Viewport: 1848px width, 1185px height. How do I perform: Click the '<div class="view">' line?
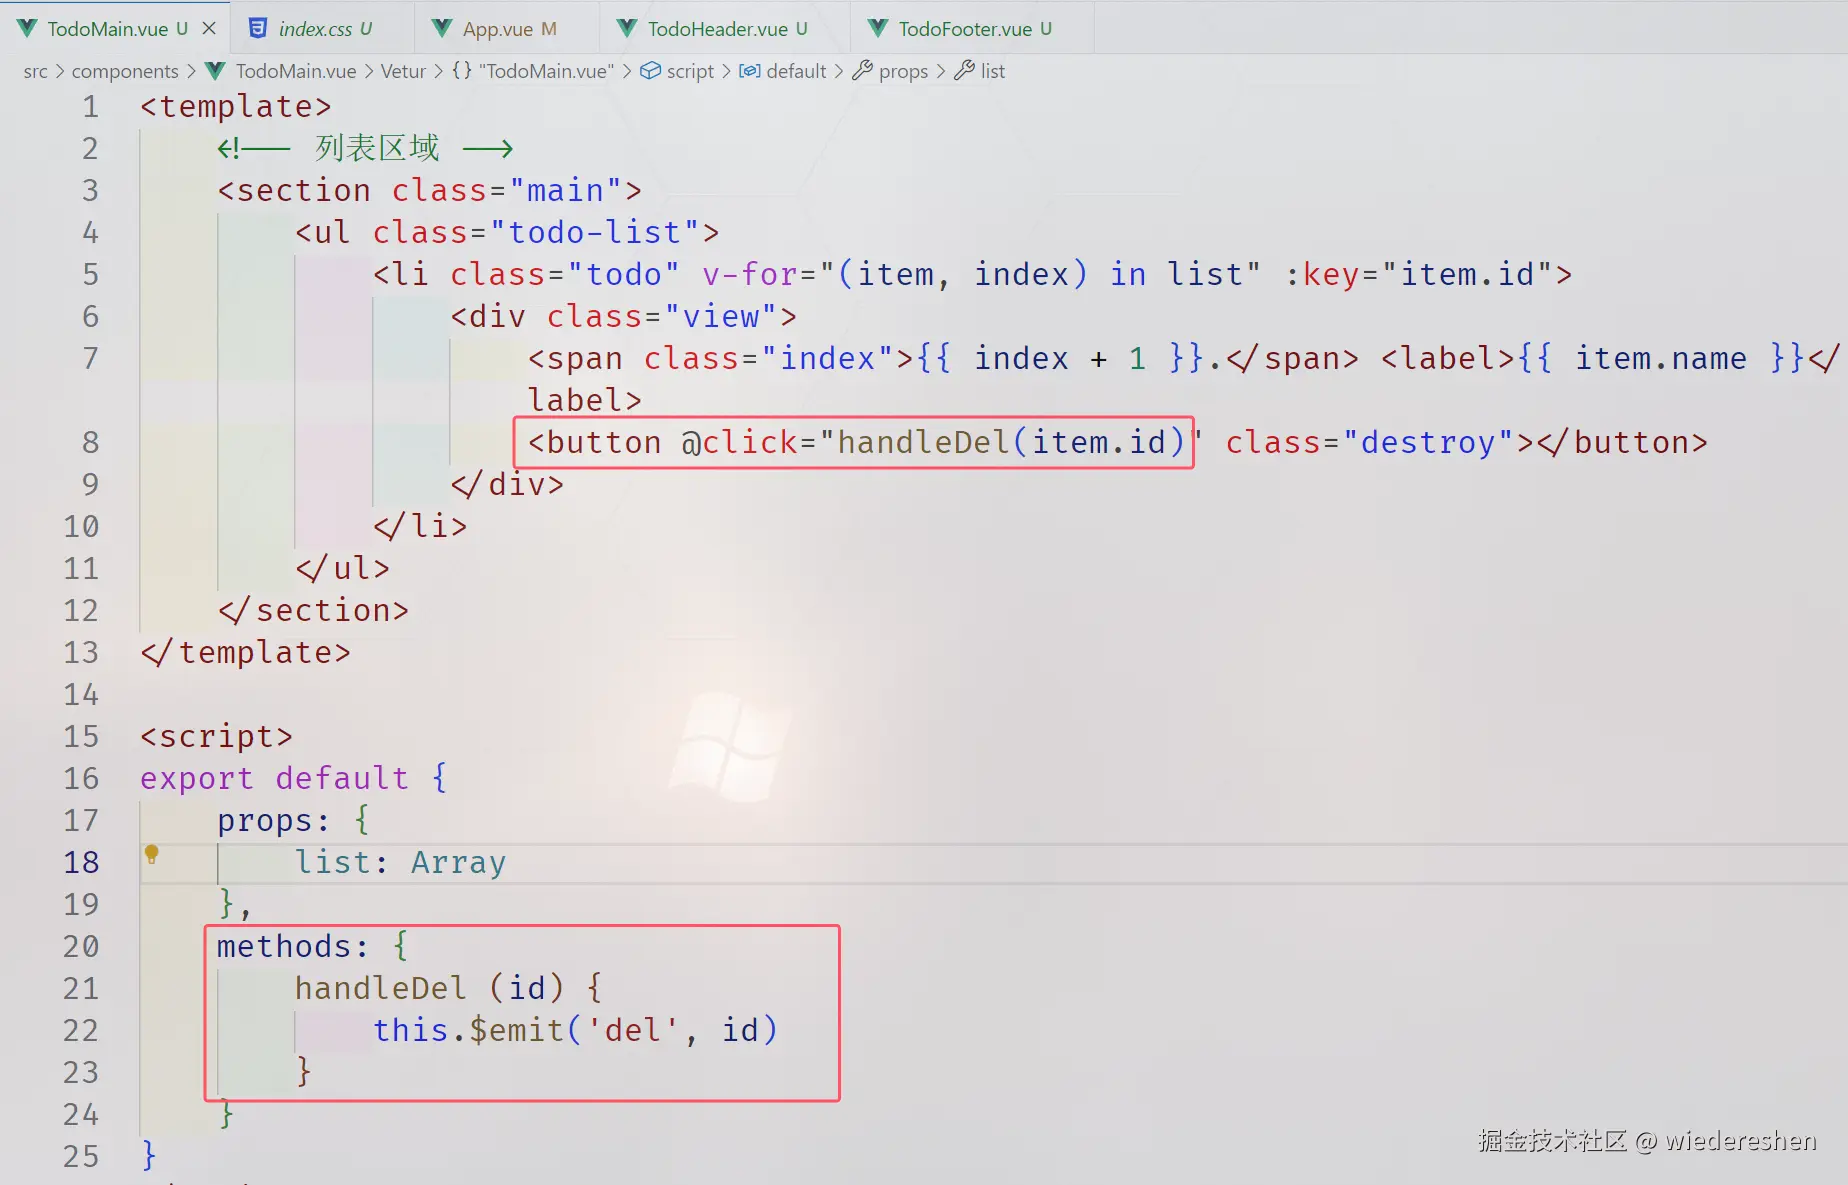coord(623,316)
